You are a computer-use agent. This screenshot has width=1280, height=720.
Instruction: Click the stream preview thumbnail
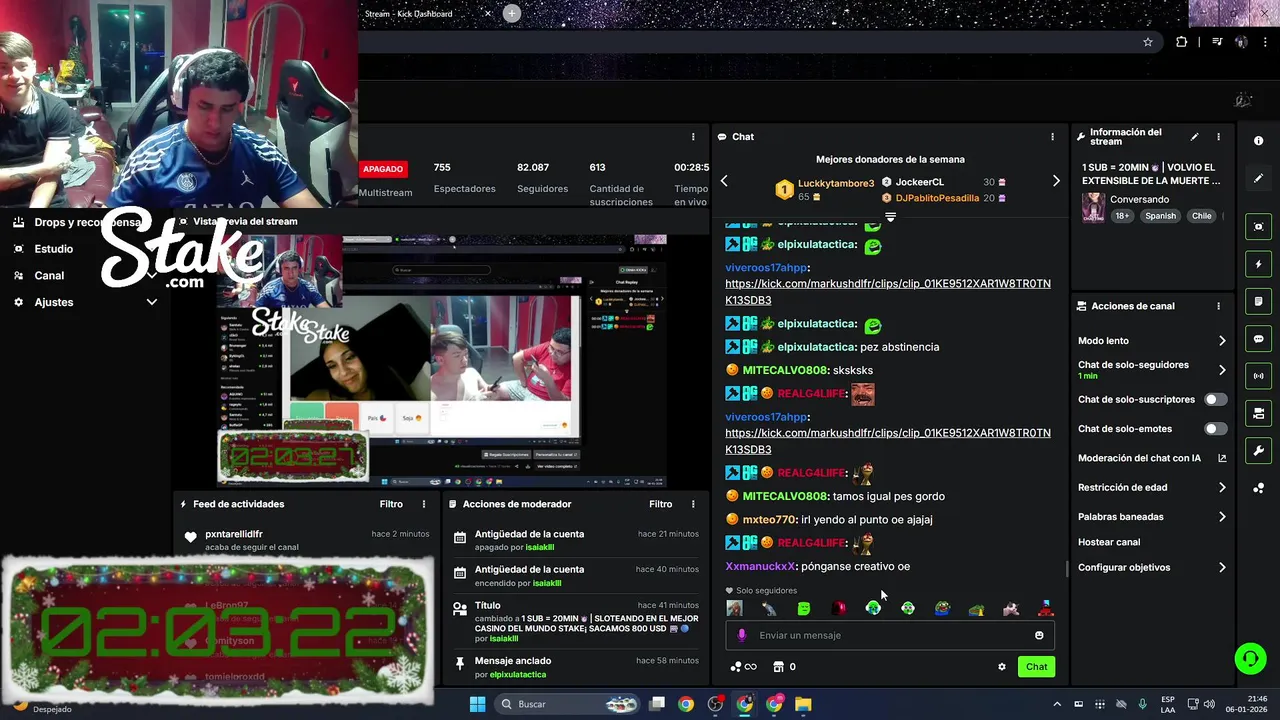tap(442, 362)
